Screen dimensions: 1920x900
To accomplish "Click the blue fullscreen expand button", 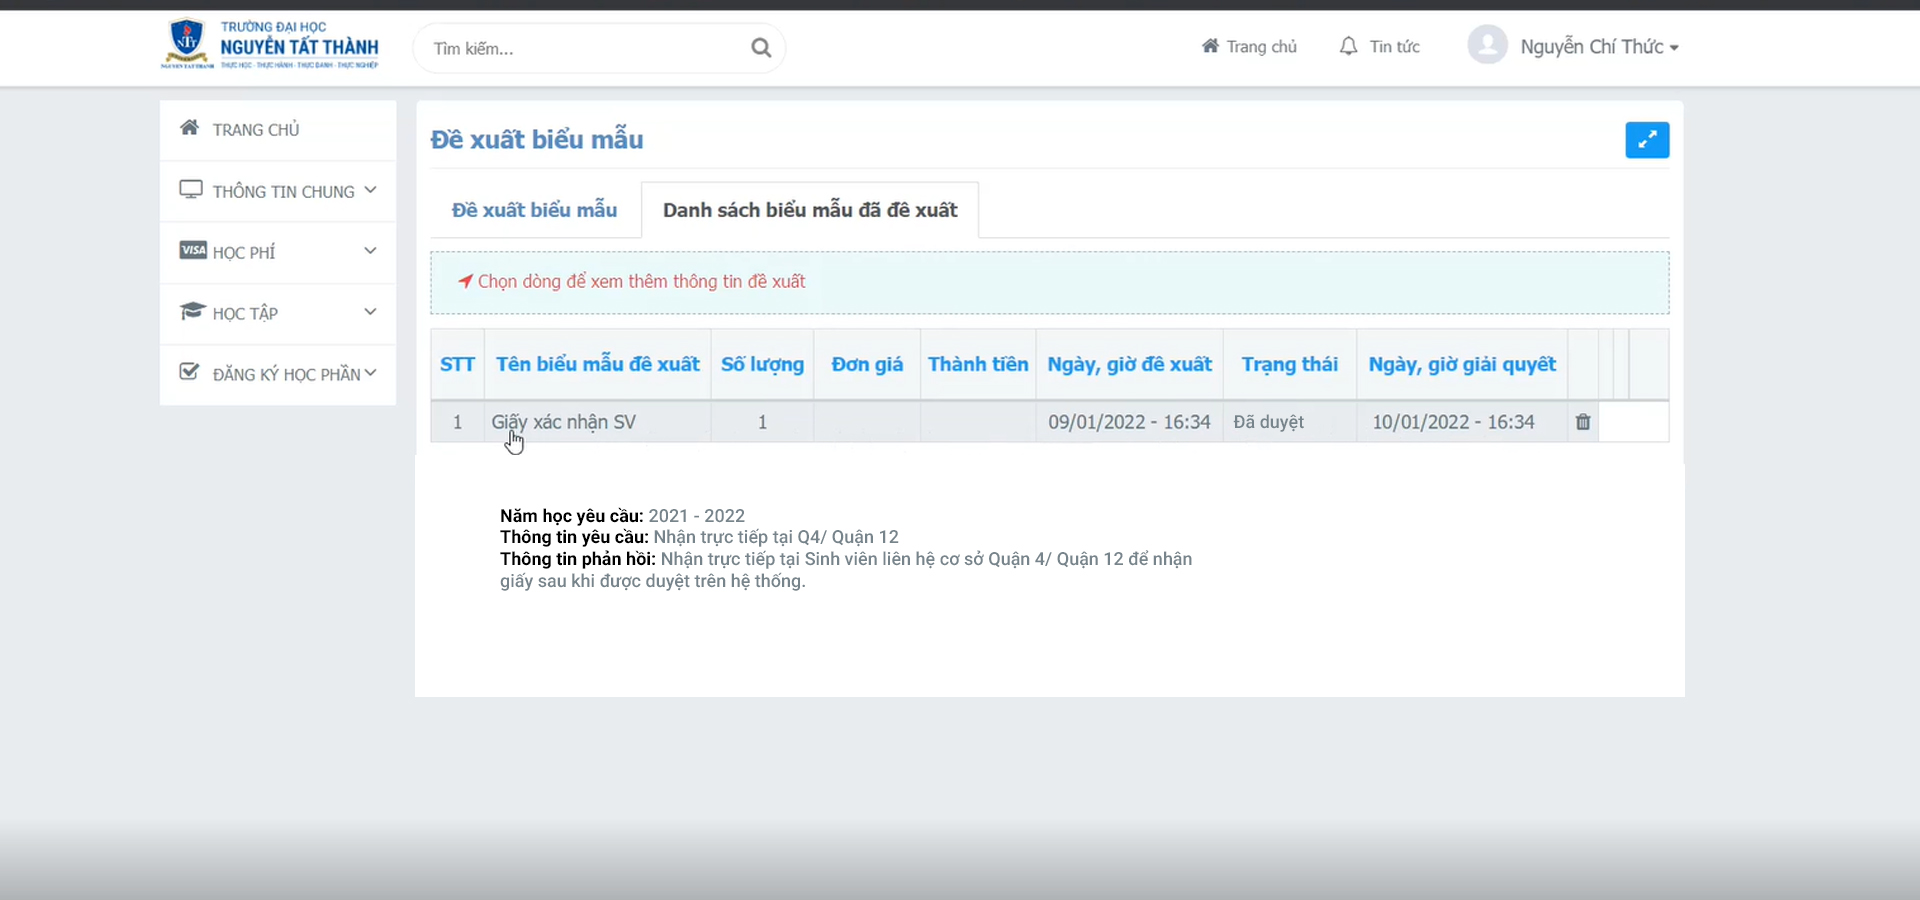I will pyautogui.click(x=1646, y=140).
